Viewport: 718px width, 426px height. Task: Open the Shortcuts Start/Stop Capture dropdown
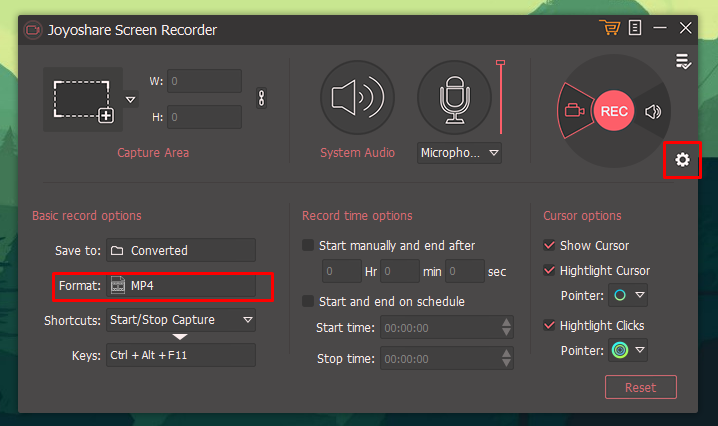pos(181,320)
